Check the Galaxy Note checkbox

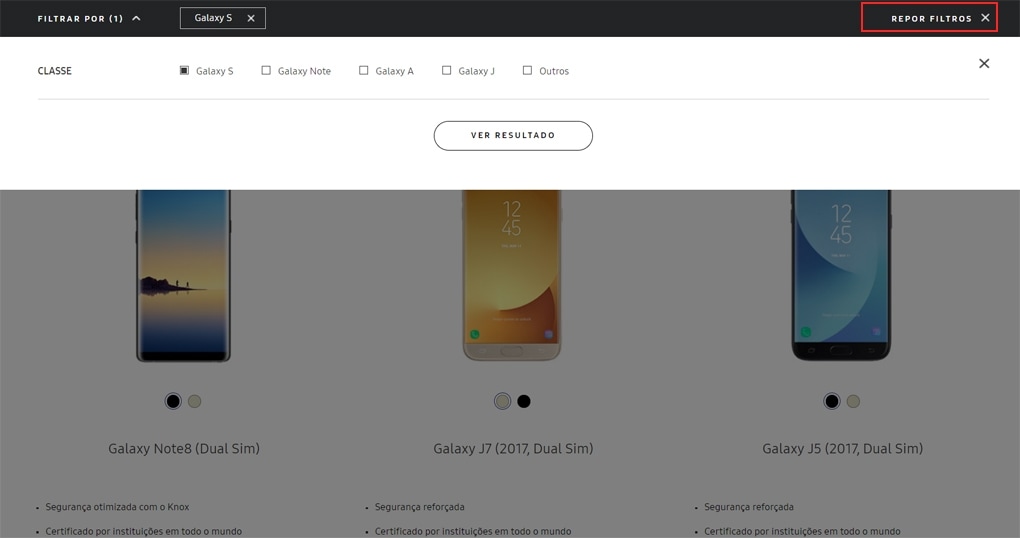(x=266, y=70)
